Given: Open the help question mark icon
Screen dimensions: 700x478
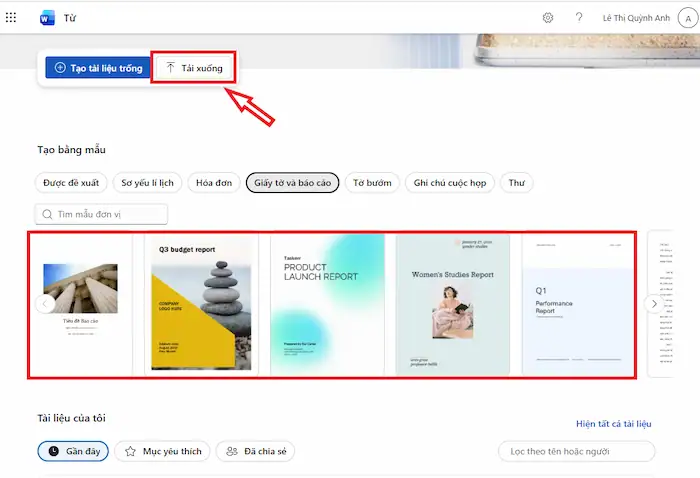Looking at the screenshot, I should [579, 17].
